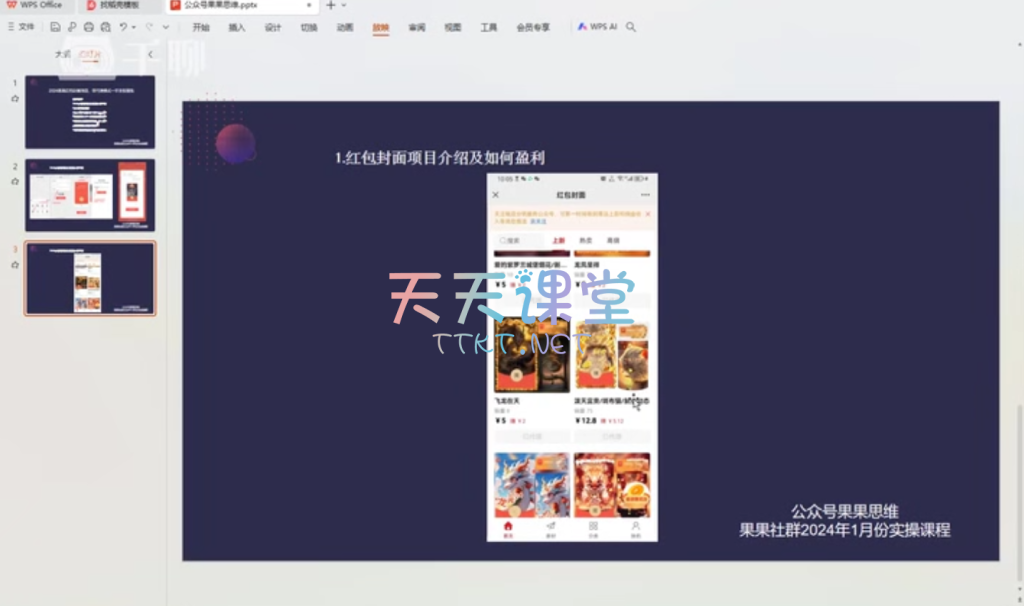Click the new tab plus icon
The width and height of the screenshot is (1024, 606).
coord(332,5)
